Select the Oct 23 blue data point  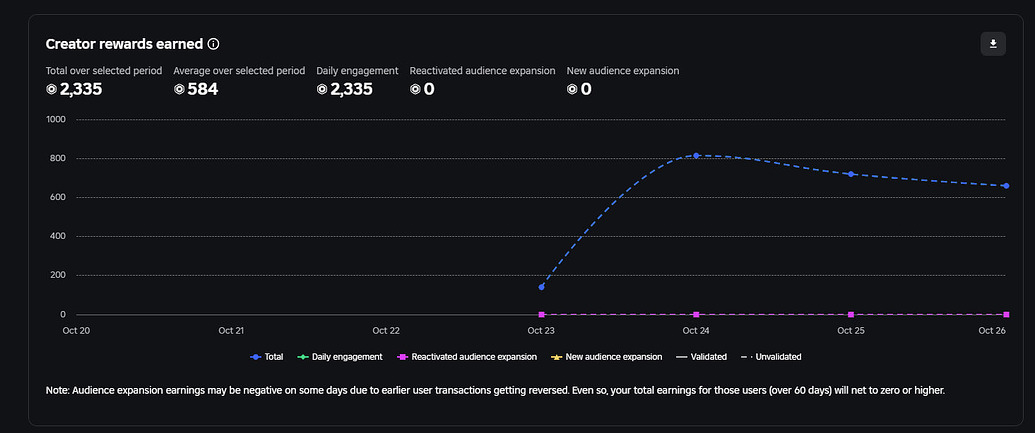(x=541, y=287)
